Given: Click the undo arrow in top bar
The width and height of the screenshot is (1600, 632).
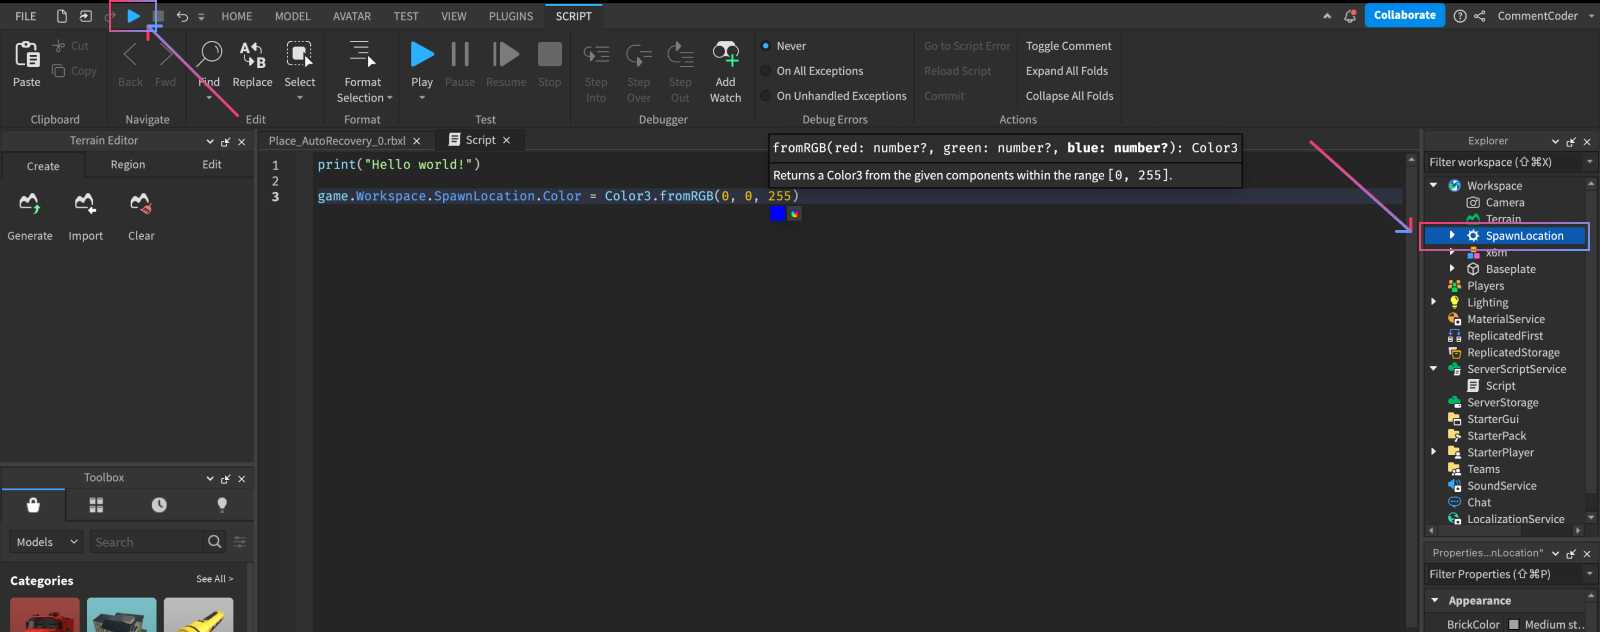Looking at the screenshot, I should (182, 16).
